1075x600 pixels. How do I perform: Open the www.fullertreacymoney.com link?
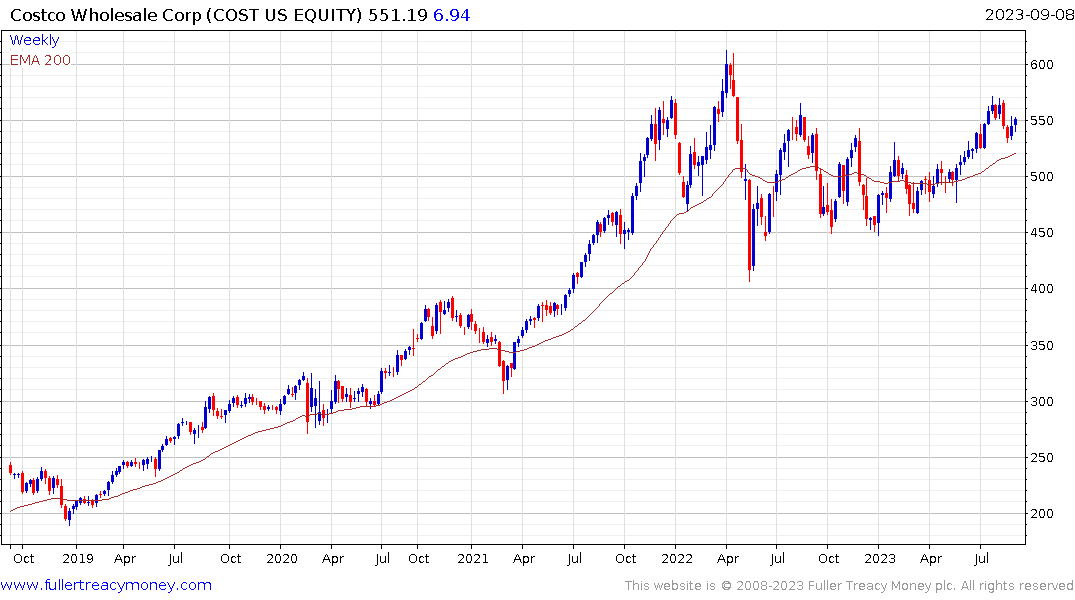[106, 585]
